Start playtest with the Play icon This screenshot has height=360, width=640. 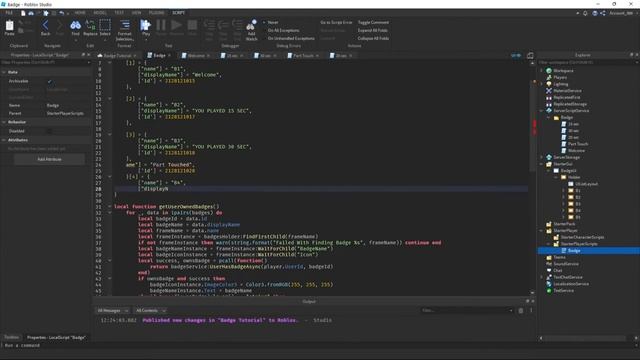click(146, 25)
